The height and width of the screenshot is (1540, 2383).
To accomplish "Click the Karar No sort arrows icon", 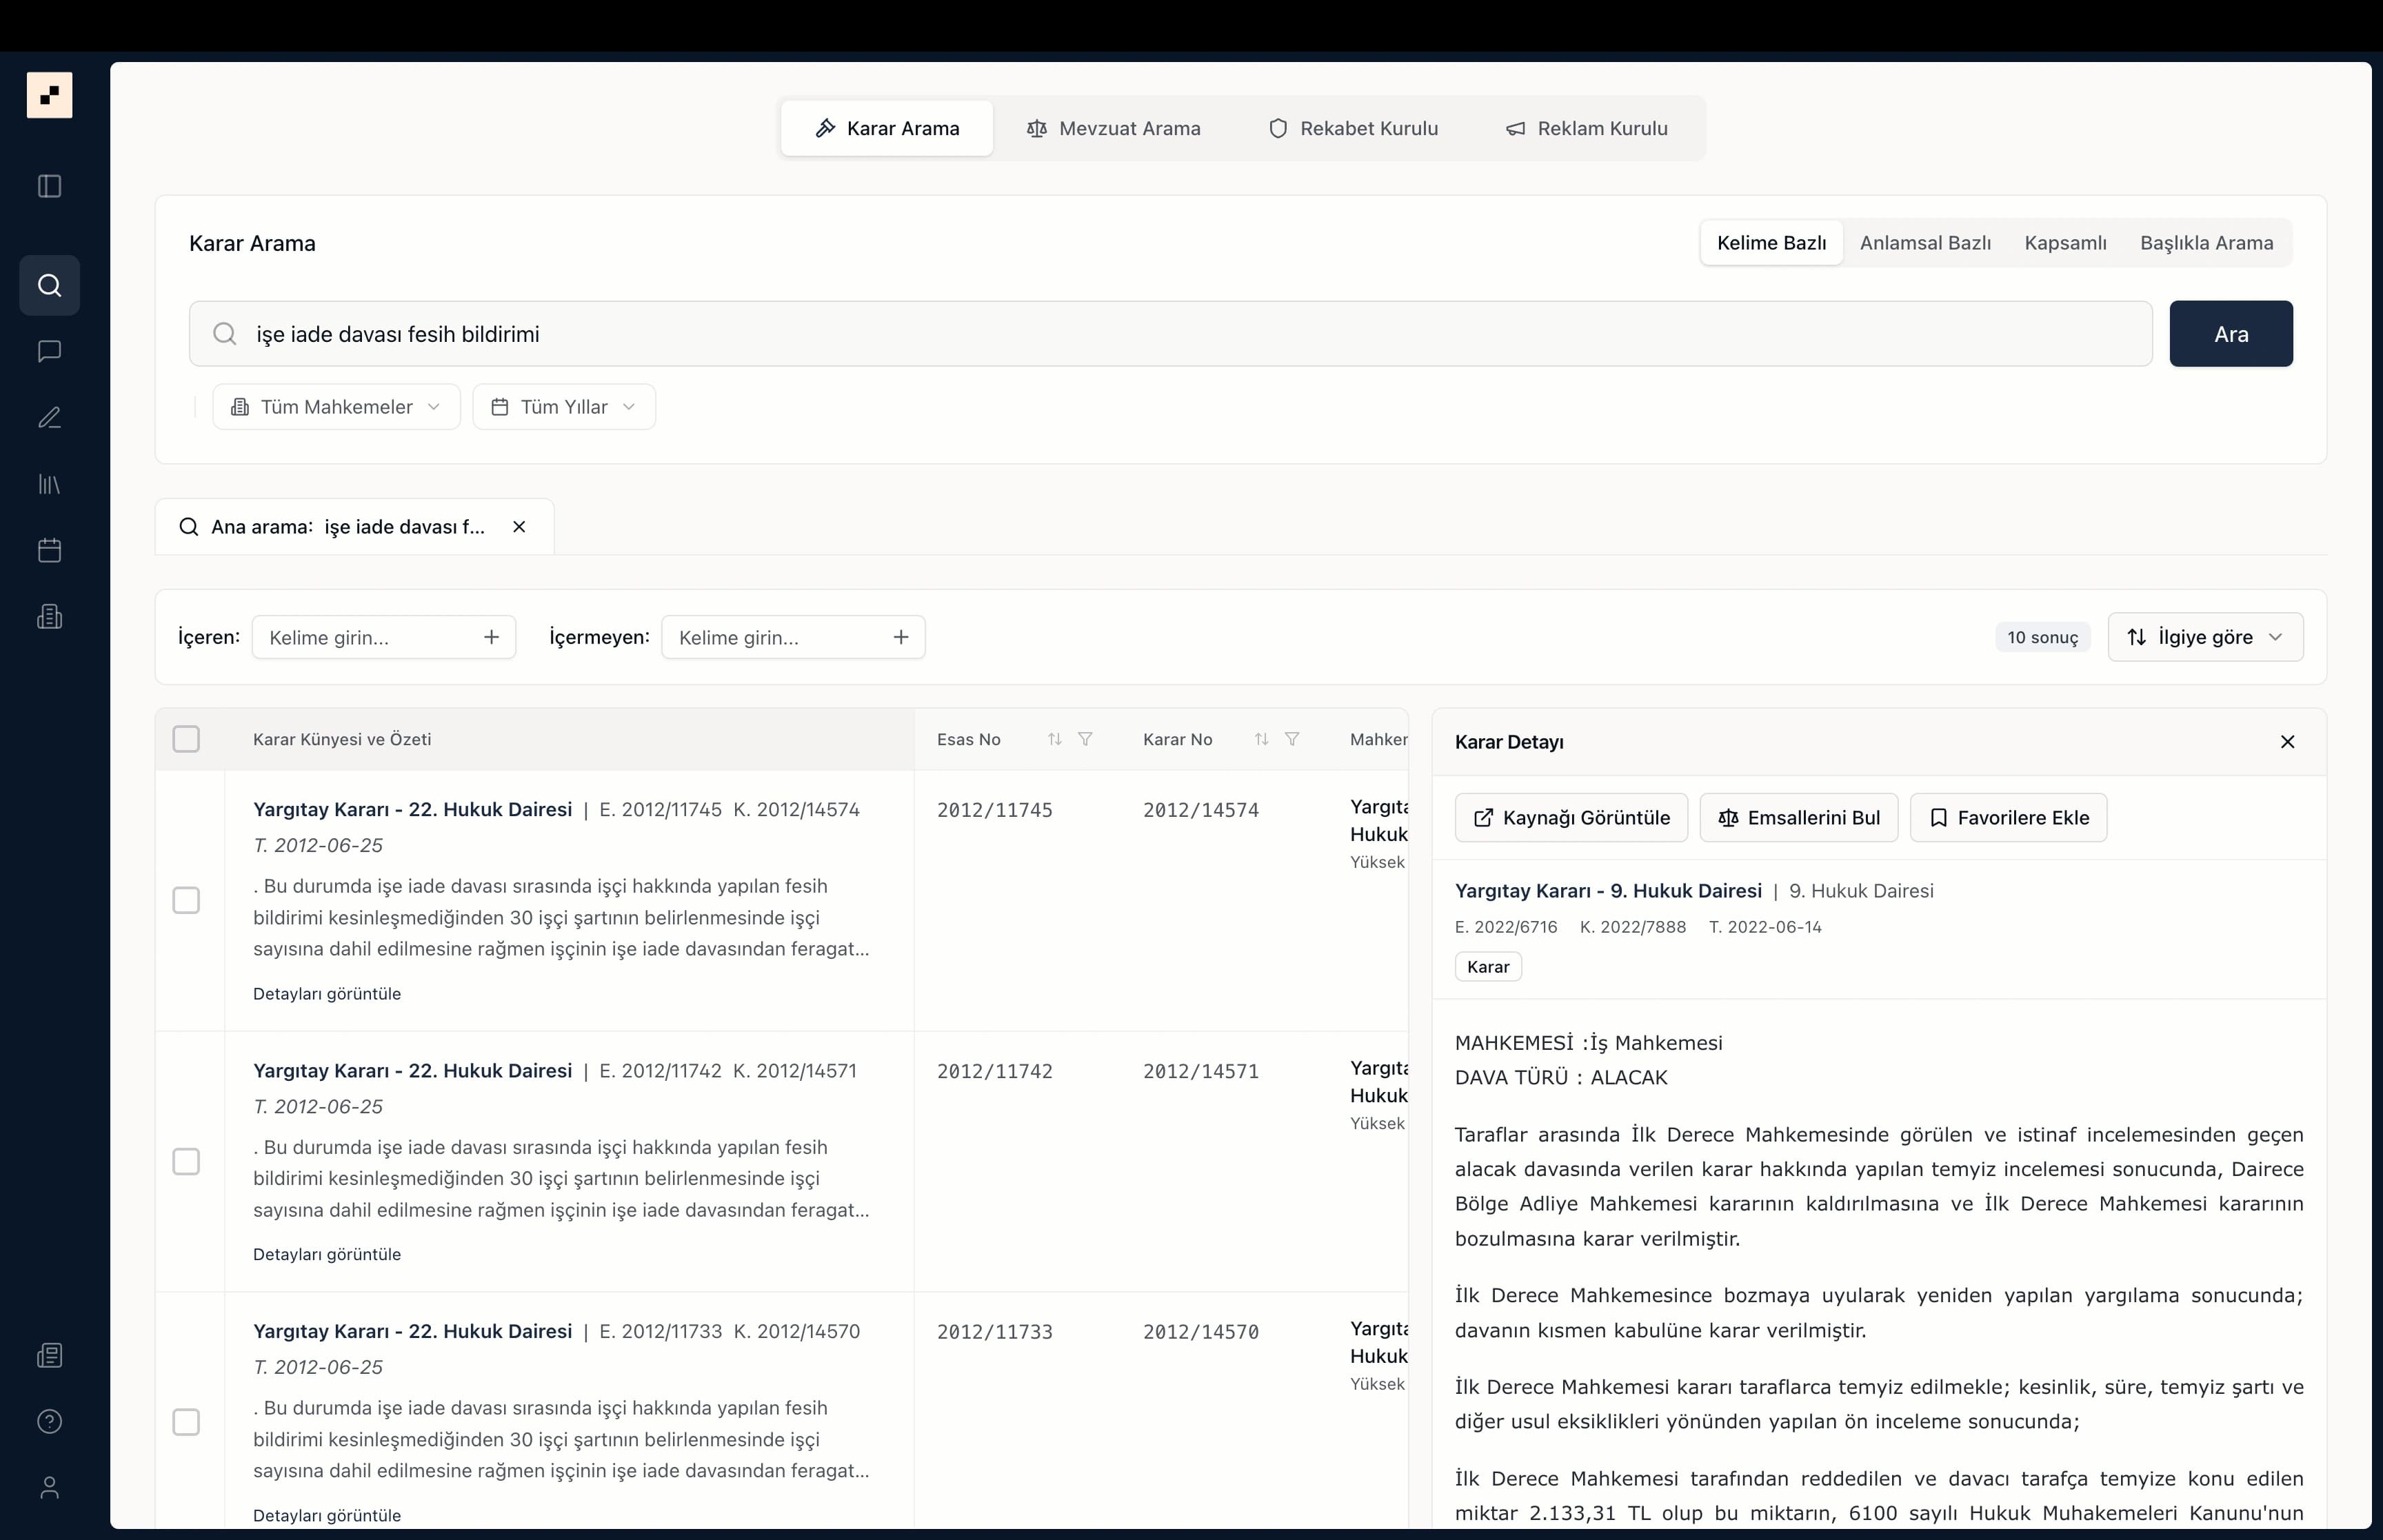I will (x=1261, y=739).
